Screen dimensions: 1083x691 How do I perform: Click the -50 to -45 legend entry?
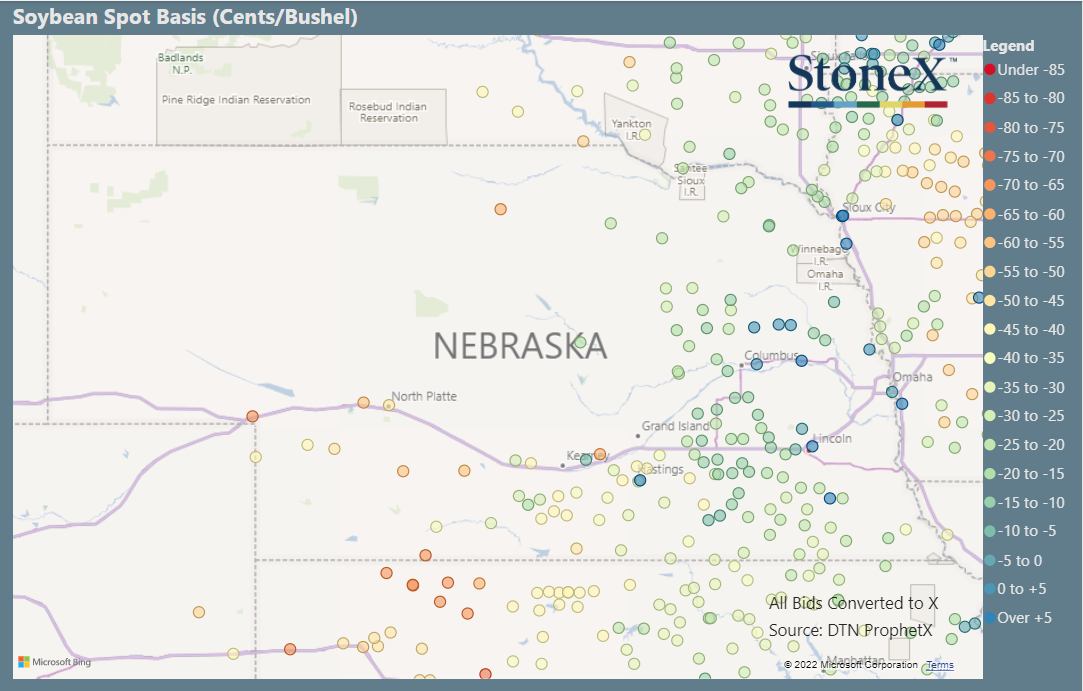1025,301
